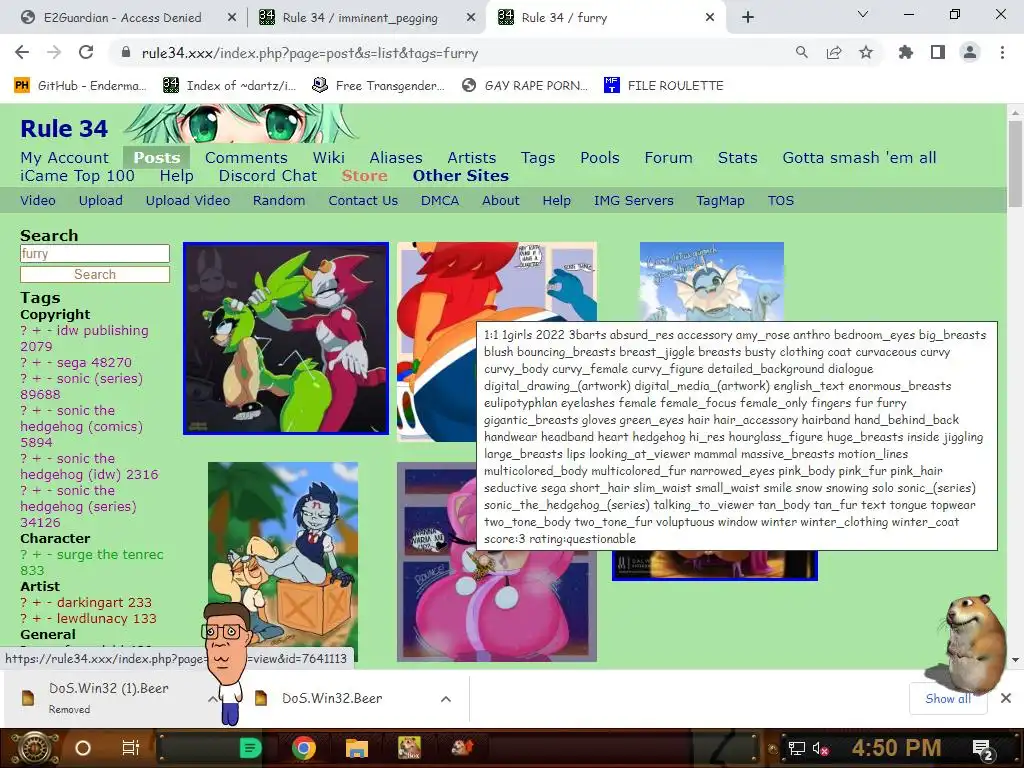Viewport: 1024px width, 768px height.
Task: Open the Wiki page
Action: 328,157
